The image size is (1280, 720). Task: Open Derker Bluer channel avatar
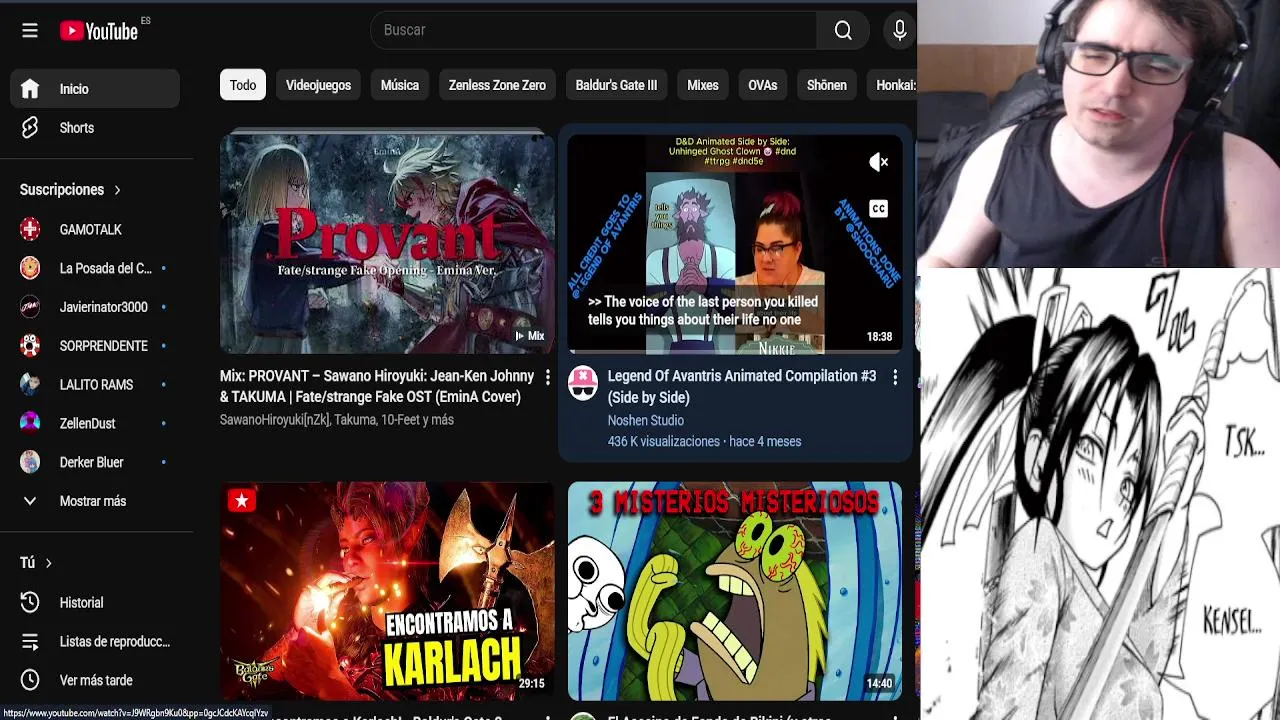(30, 462)
